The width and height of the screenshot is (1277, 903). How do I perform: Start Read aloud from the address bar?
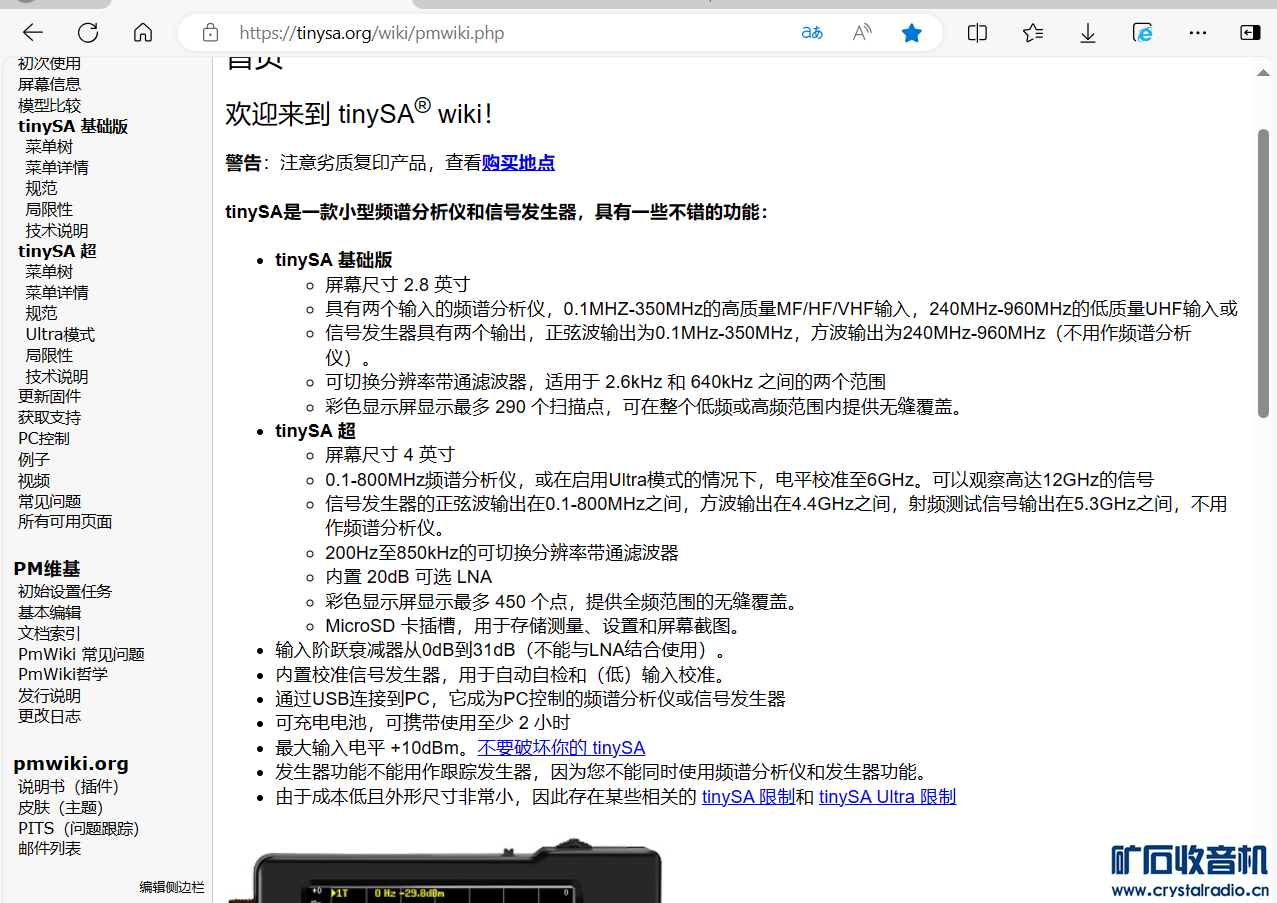pyautogui.click(x=862, y=33)
